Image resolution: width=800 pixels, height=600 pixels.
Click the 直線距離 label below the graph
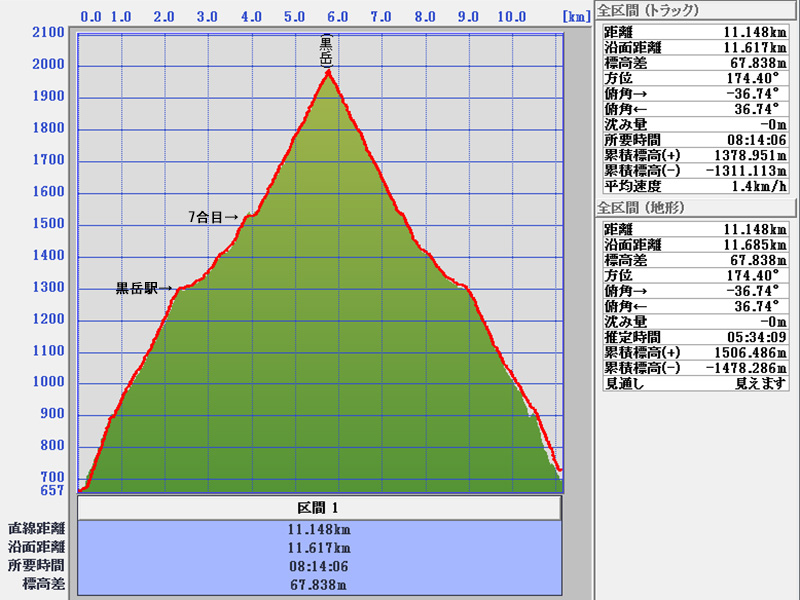tap(37, 529)
